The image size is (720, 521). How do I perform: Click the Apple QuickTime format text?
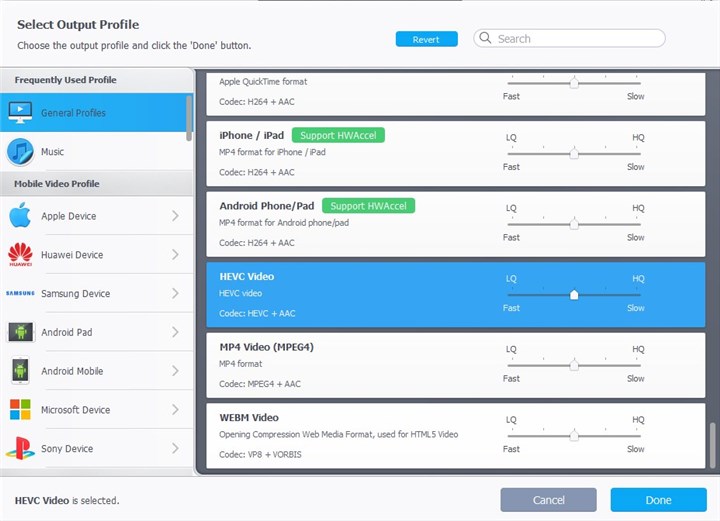pos(263,82)
